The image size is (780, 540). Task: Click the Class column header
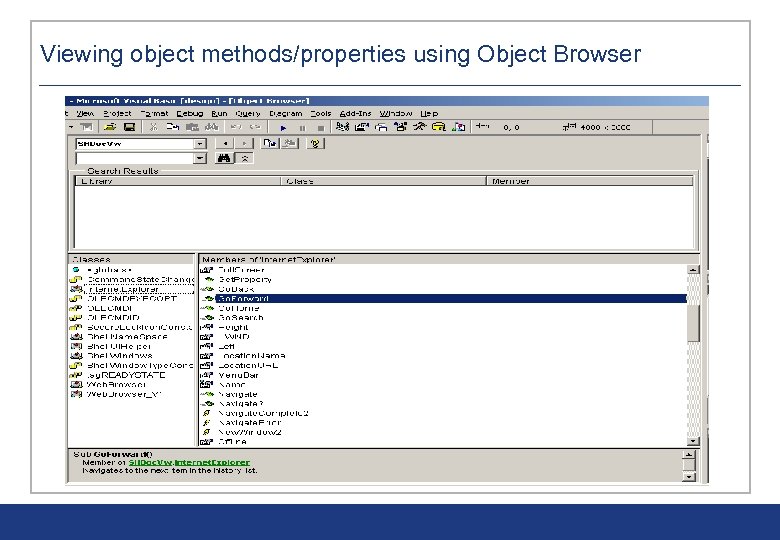point(384,181)
